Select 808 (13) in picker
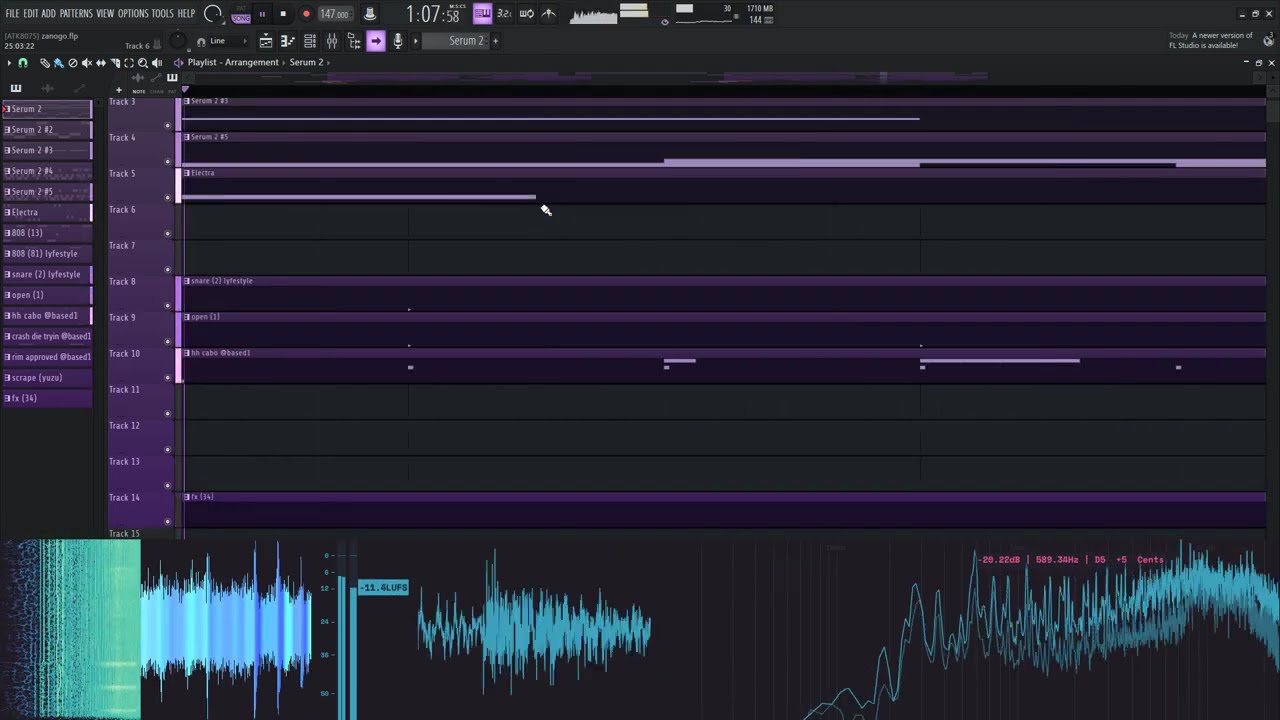1280x720 pixels. (x=47, y=233)
